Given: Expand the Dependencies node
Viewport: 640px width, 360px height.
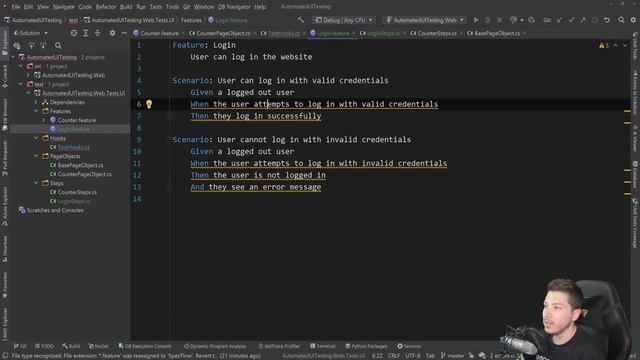Looking at the screenshot, I should pos(36,102).
